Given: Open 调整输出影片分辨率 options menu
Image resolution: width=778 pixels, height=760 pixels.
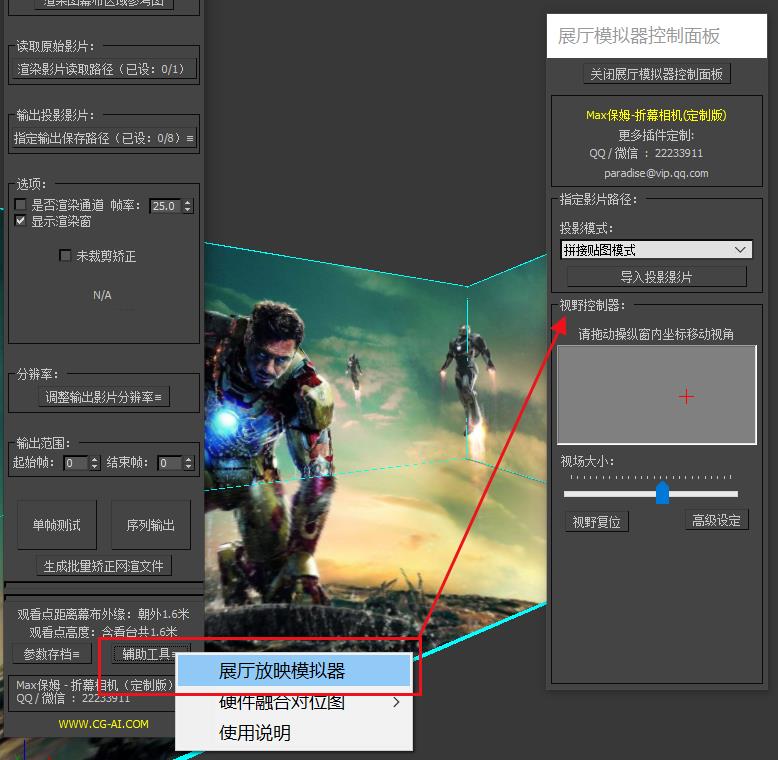Looking at the screenshot, I should (x=103, y=397).
